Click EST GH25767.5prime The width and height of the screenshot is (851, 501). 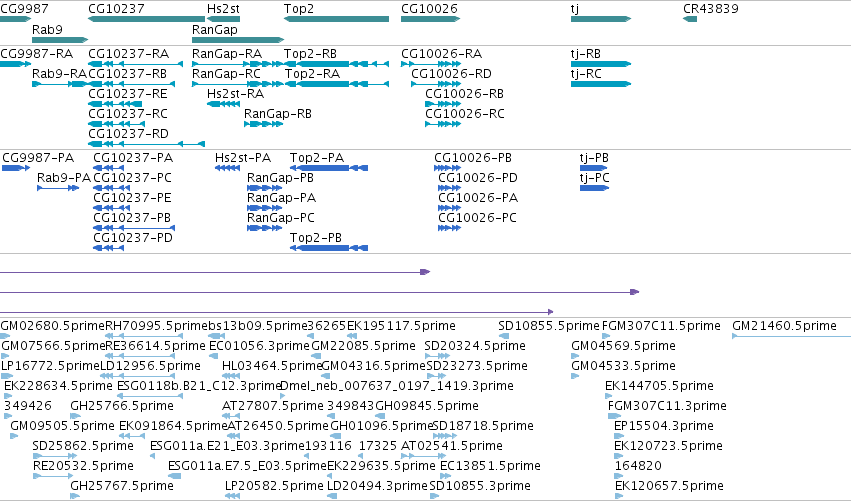pyautogui.click(x=76, y=496)
